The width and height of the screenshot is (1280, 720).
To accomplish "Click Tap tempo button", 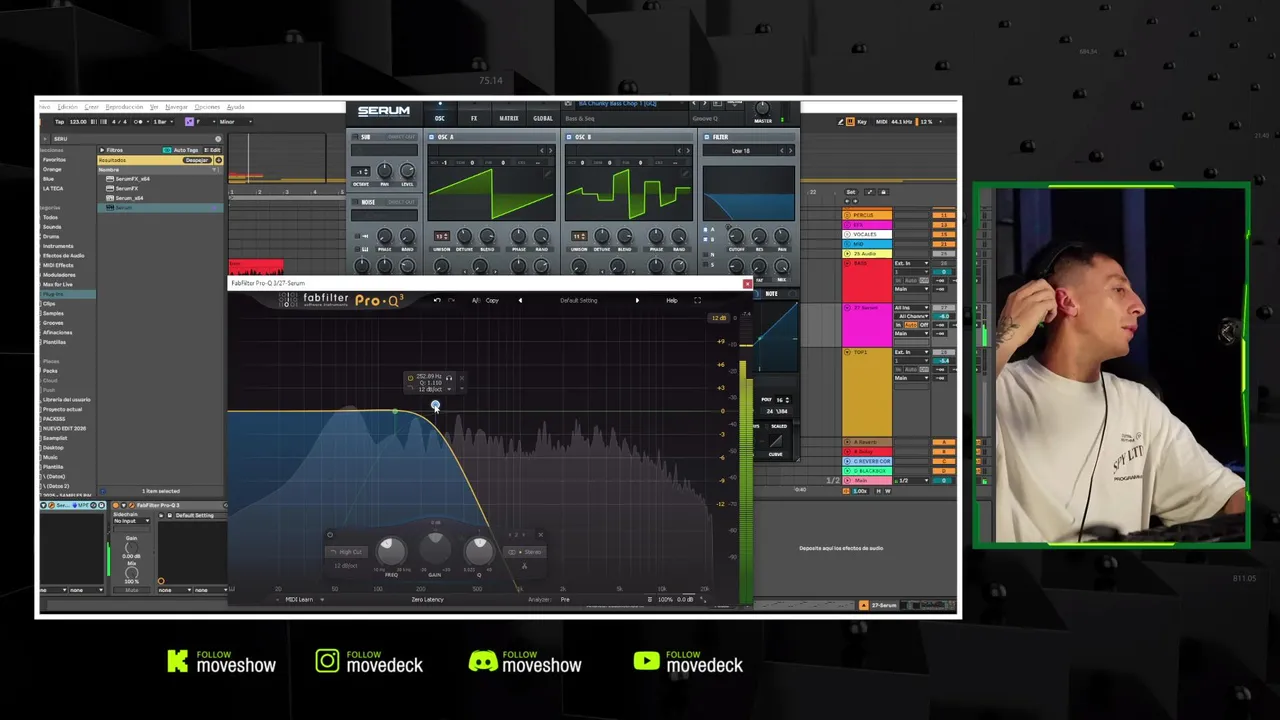I will click(x=59, y=122).
